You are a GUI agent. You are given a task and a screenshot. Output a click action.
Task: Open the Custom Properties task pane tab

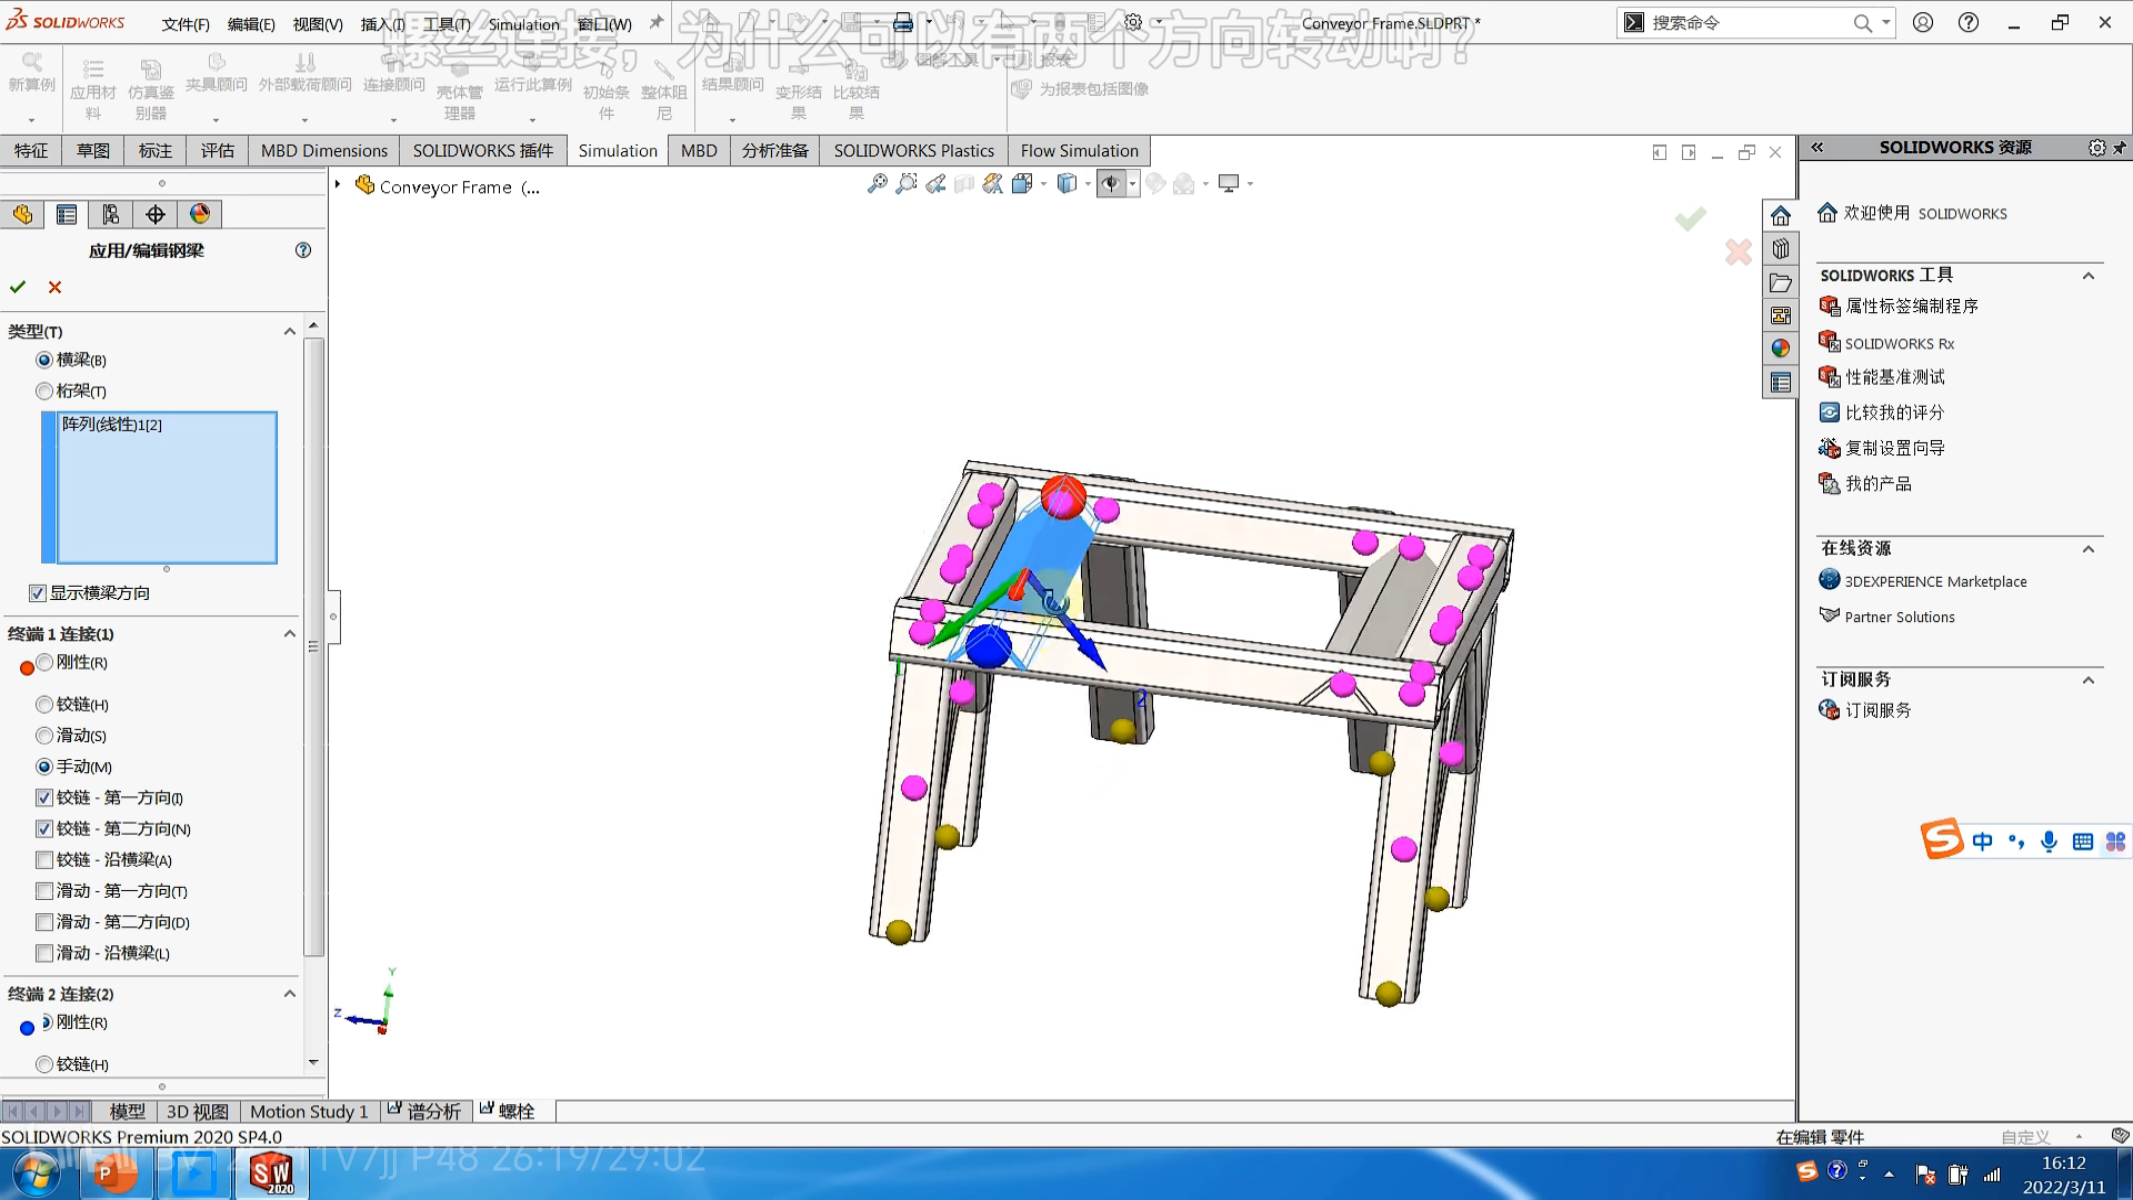[1780, 382]
